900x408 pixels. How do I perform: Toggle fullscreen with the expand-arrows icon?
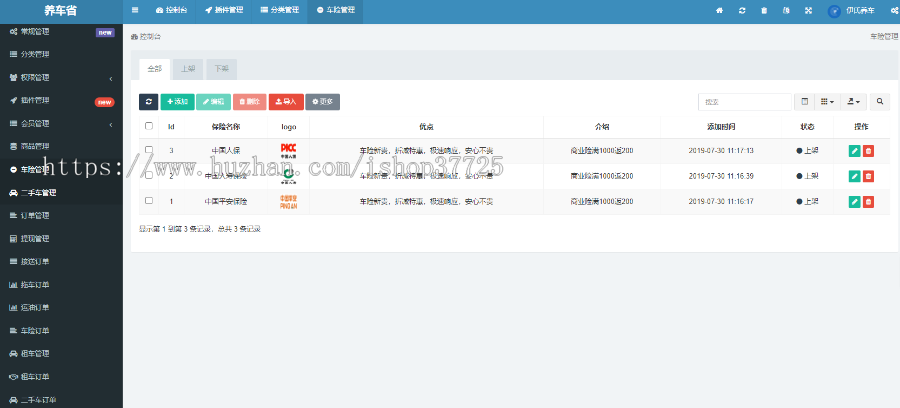(808, 10)
